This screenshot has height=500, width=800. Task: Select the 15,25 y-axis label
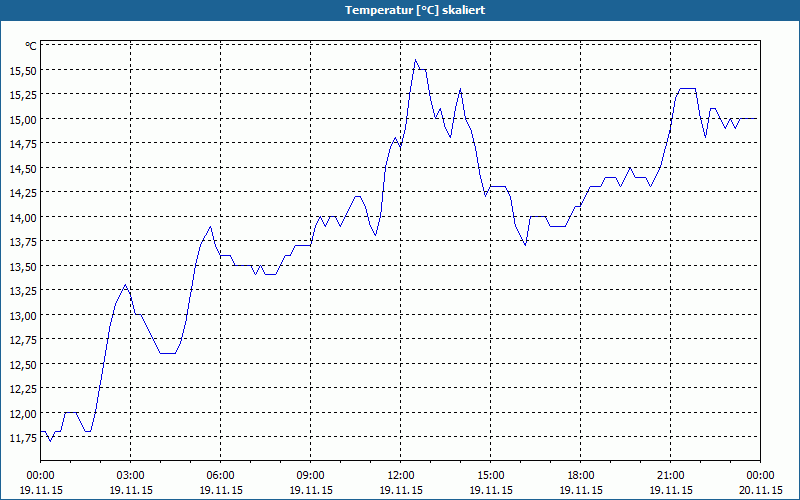click(23, 95)
